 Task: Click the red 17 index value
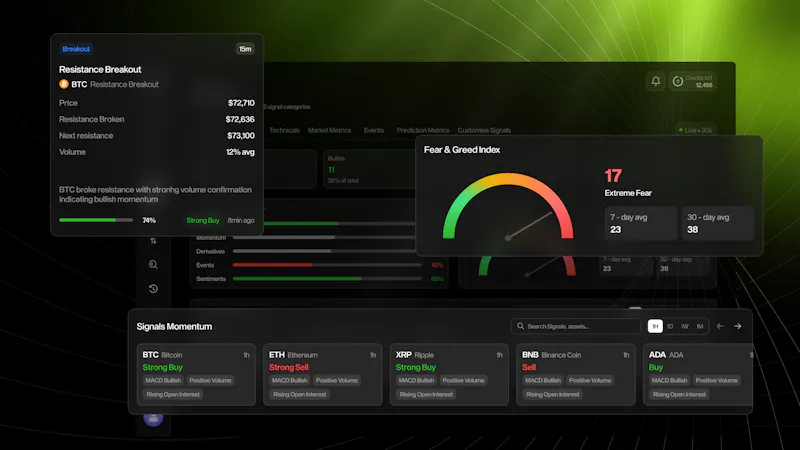tap(613, 176)
